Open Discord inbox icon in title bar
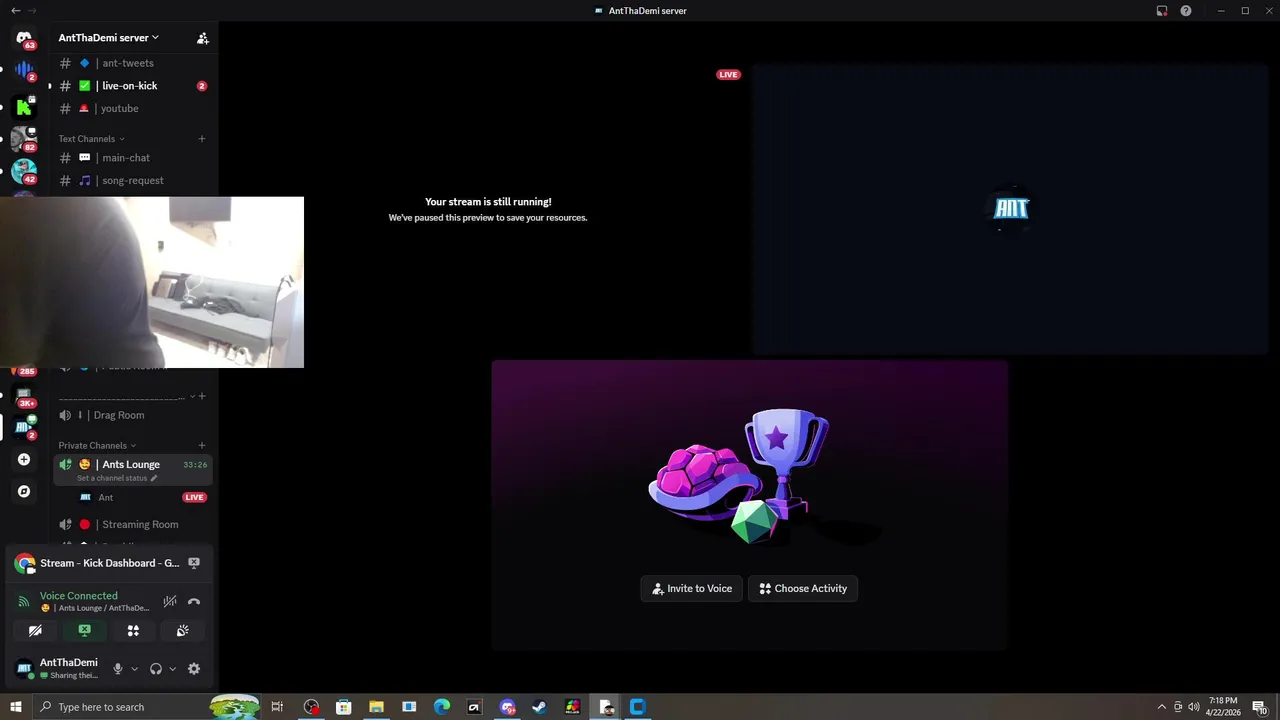 coord(1162,11)
